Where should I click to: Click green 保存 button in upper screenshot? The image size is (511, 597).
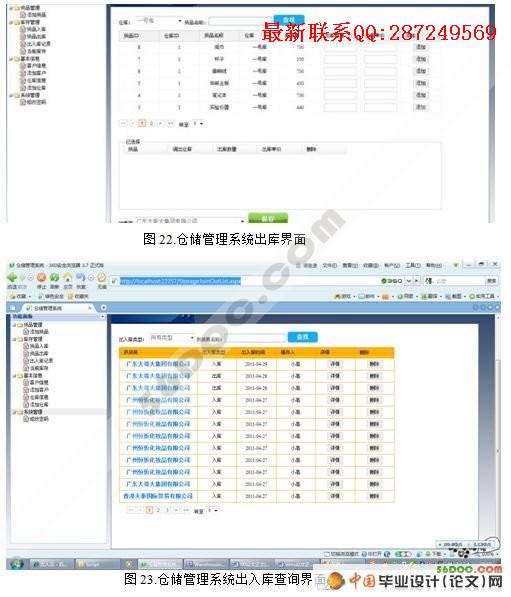(268, 219)
